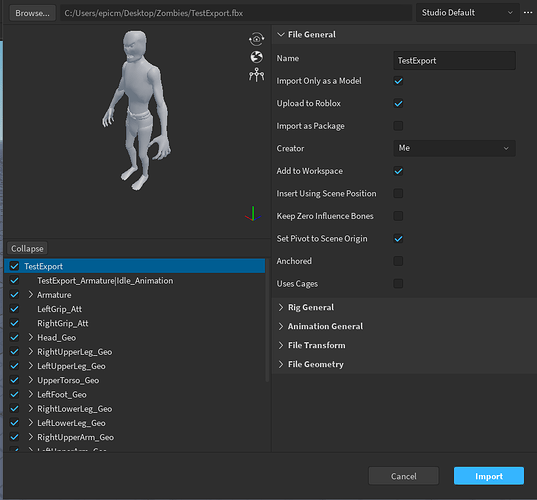537x500 pixels.
Task: Click the tree list vertical scrollbar
Action: click(267, 320)
